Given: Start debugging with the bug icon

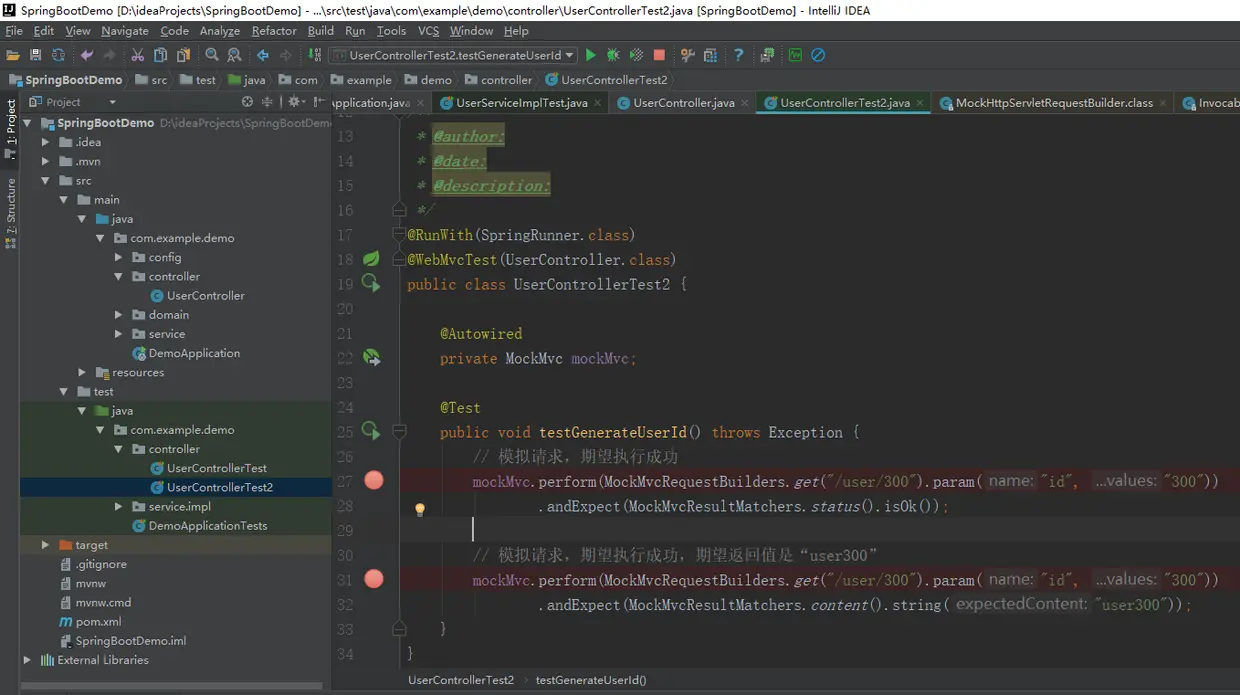Looking at the screenshot, I should [613, 55].
